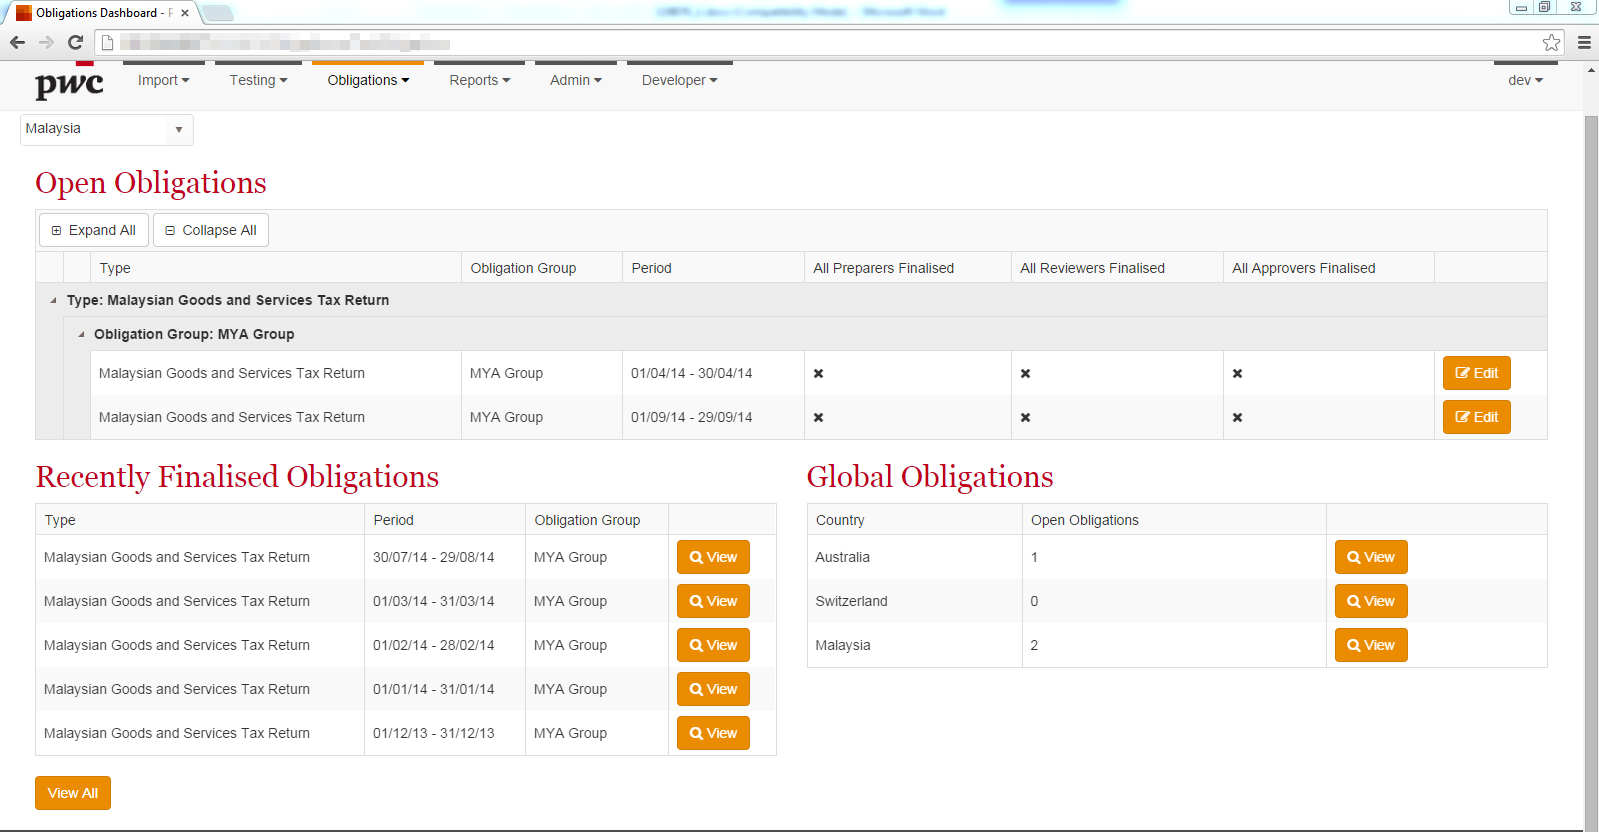The height and width of the screenshot is (832, 1599).
Task: Open the Reports menu
Action: (x=479, y=80)
